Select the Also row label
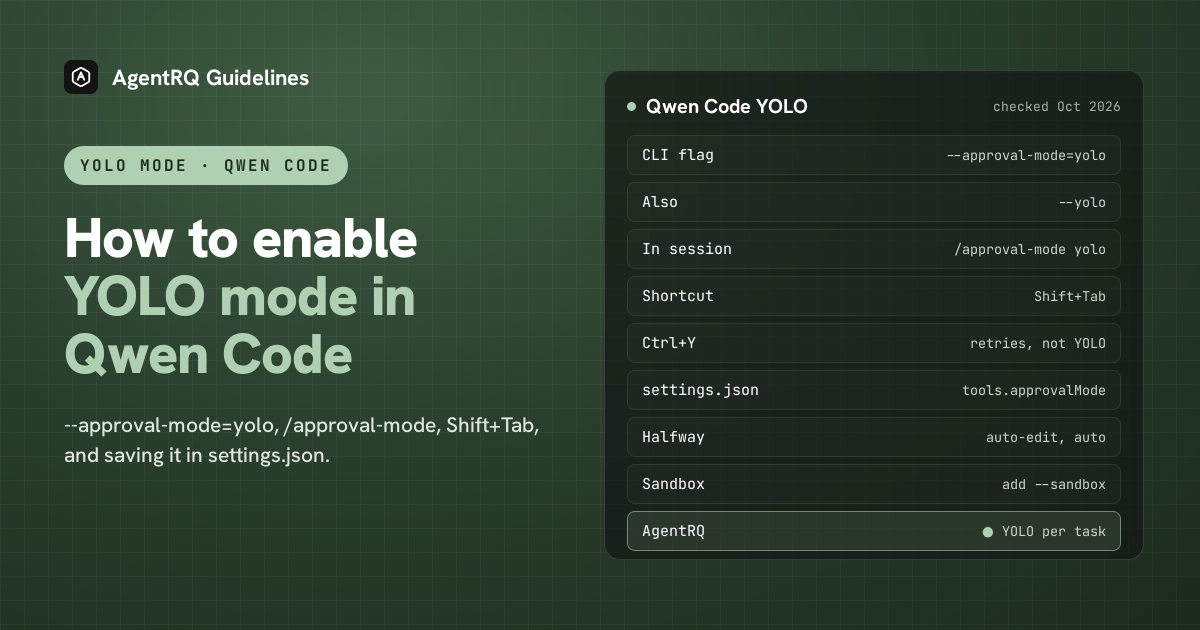Viewport: 1200px width, 630px height. [x=660, y=202]
